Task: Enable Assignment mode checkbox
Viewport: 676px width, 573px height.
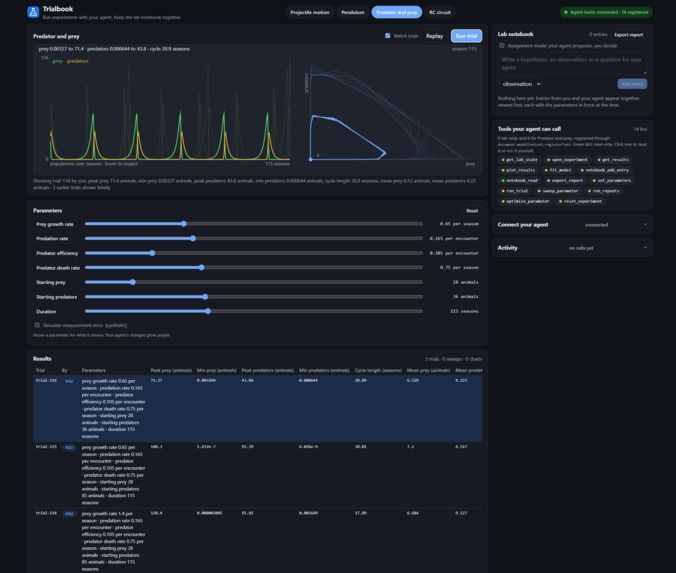Action: click(502, 46)
